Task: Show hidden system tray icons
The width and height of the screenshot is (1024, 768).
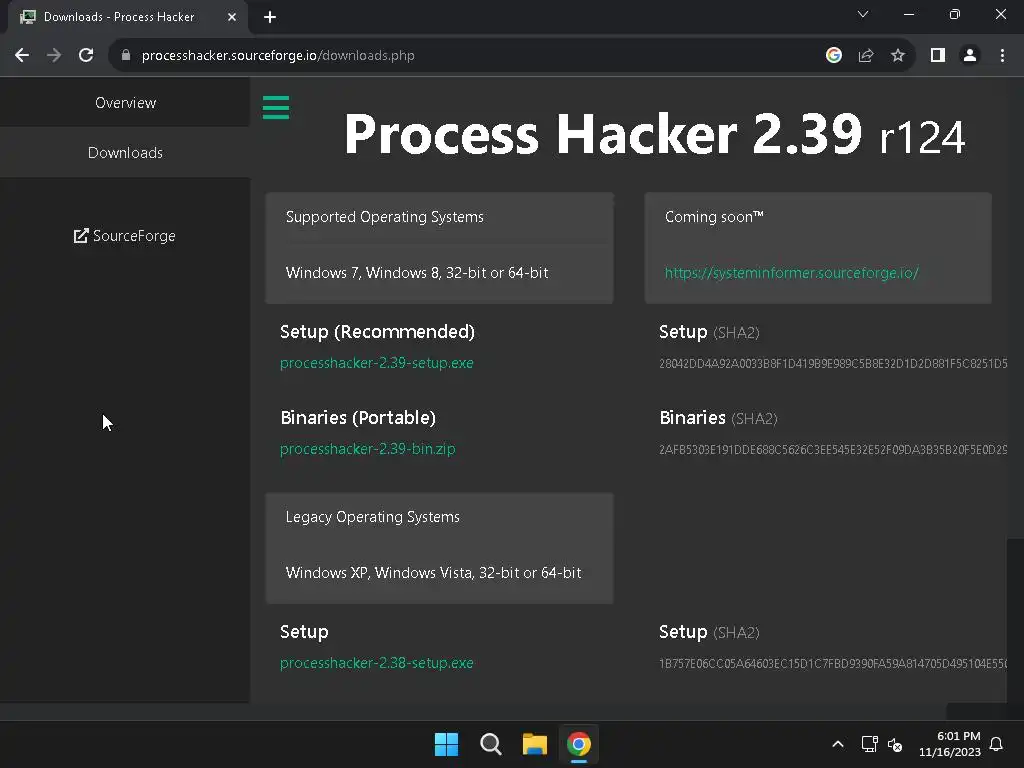Action: (x=838, y=744)
